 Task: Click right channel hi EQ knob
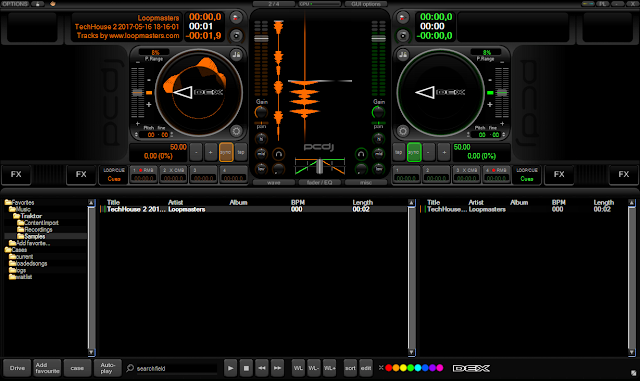(378, 139)
